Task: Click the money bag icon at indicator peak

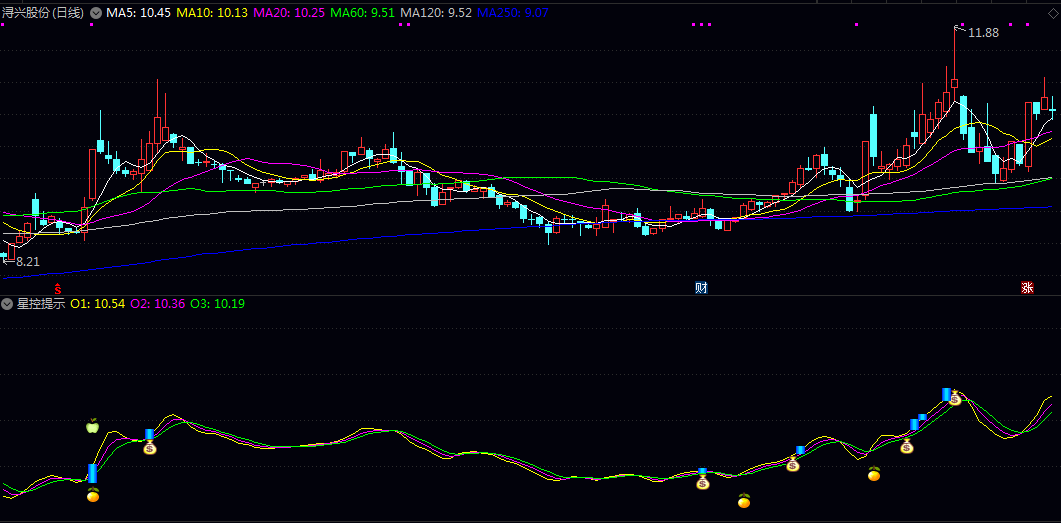Action: 955,398
